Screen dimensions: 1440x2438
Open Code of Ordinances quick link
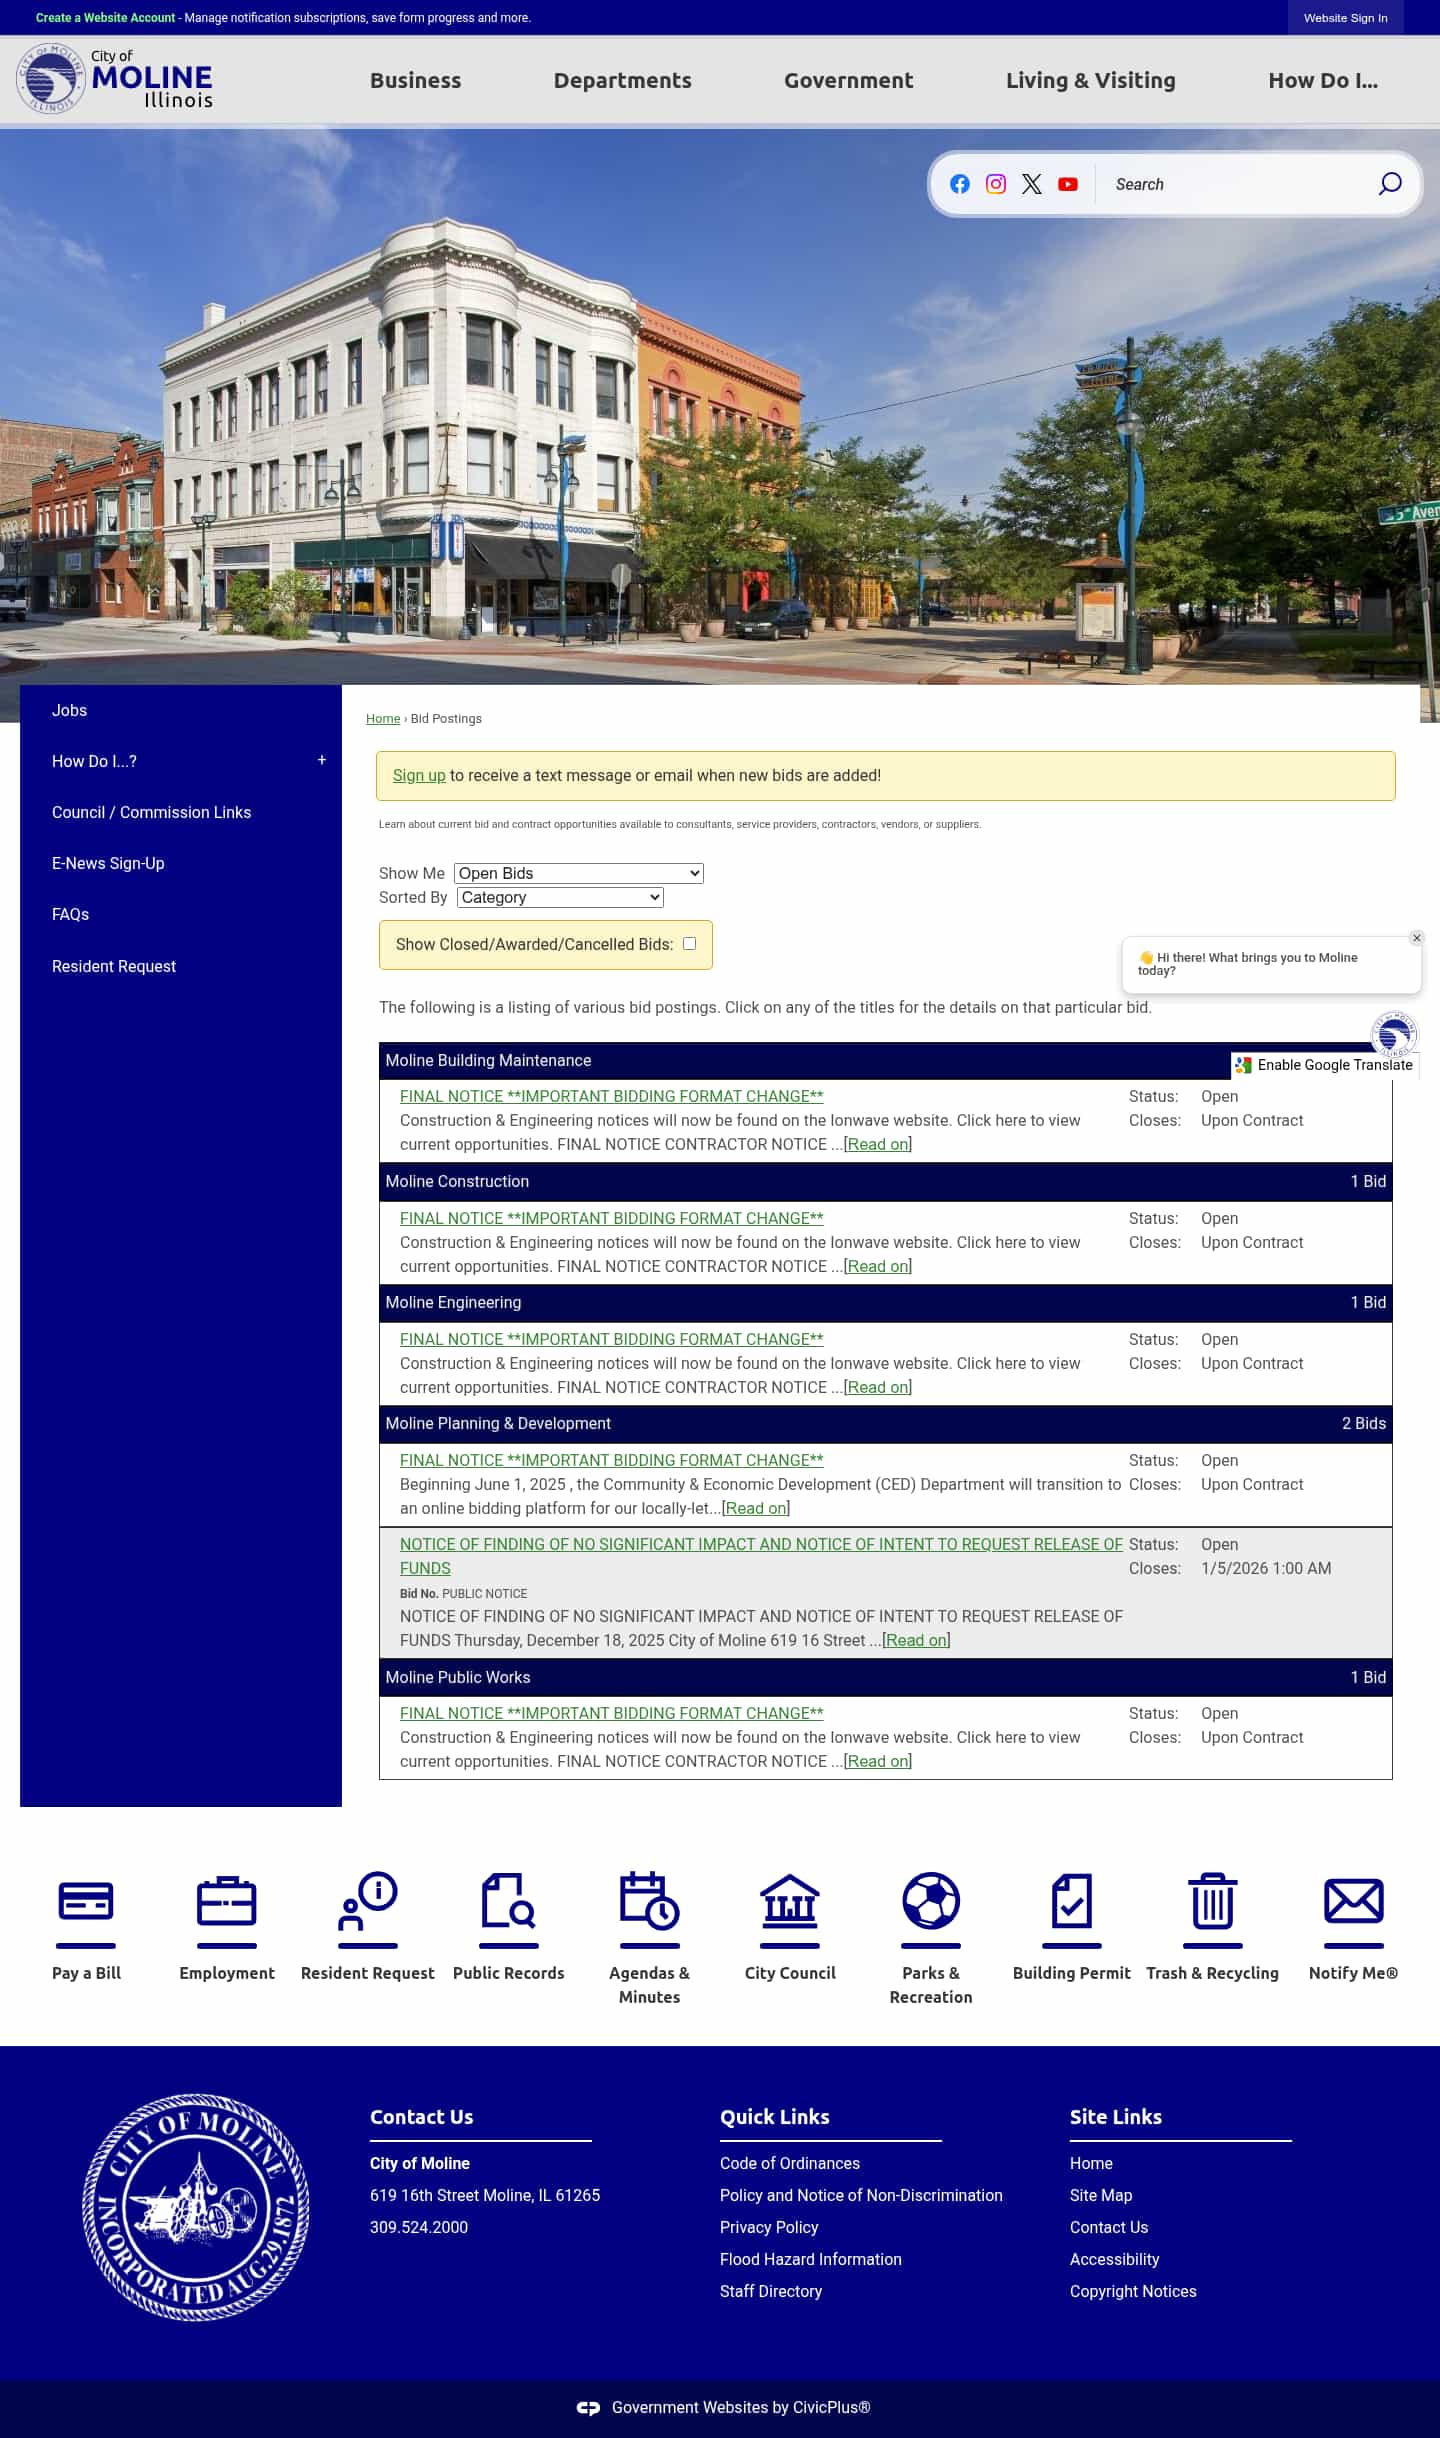(790, 2163)
